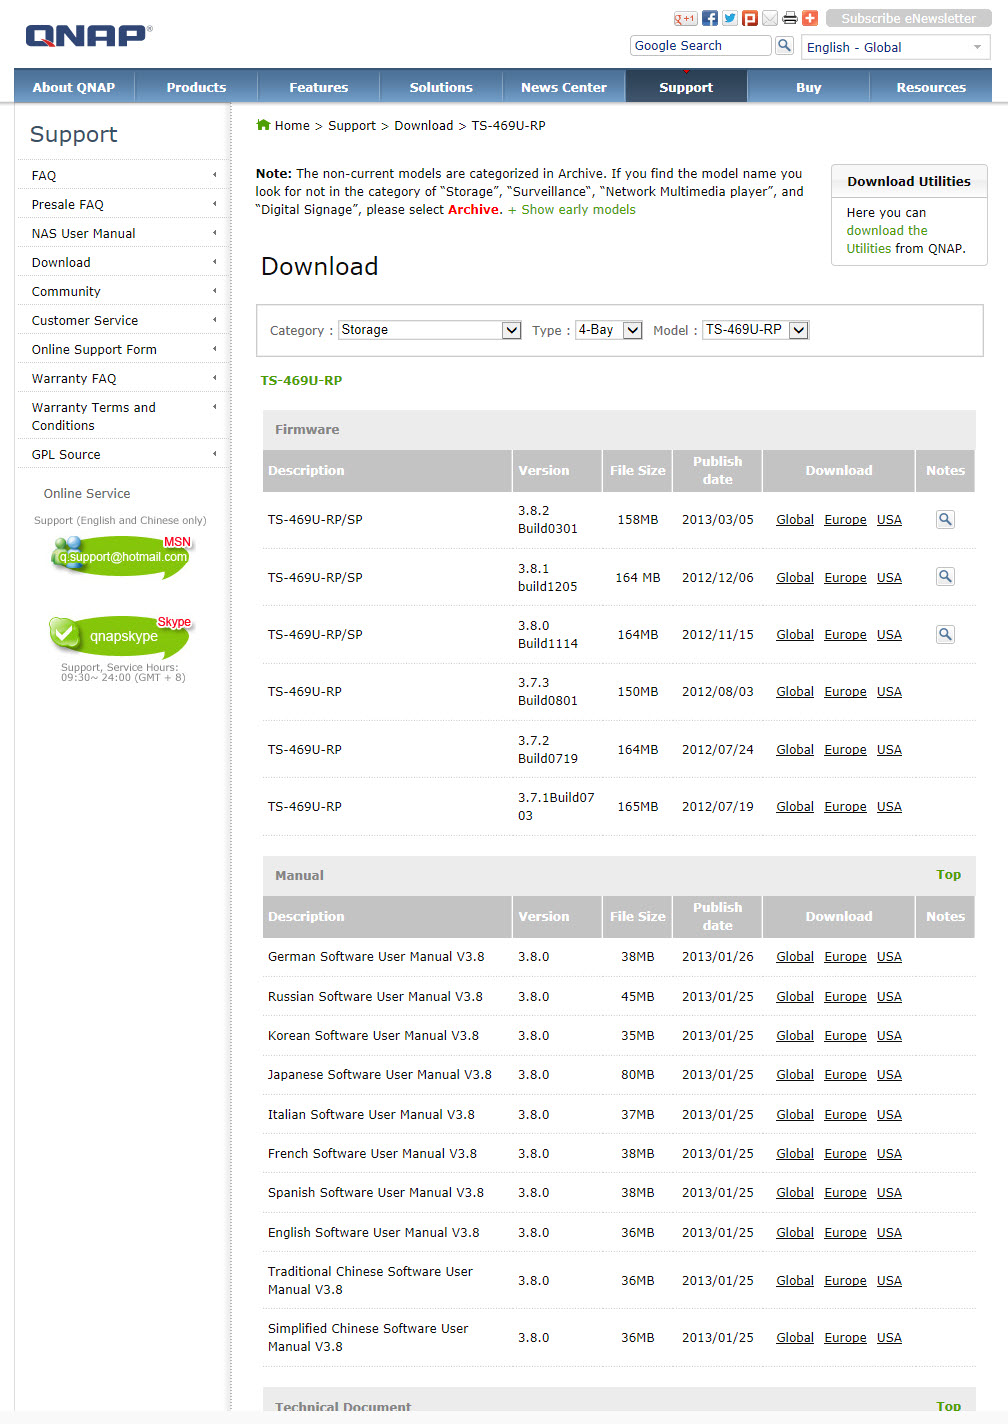Download Japanese Software User Manual from USA

click(889, 1074)
